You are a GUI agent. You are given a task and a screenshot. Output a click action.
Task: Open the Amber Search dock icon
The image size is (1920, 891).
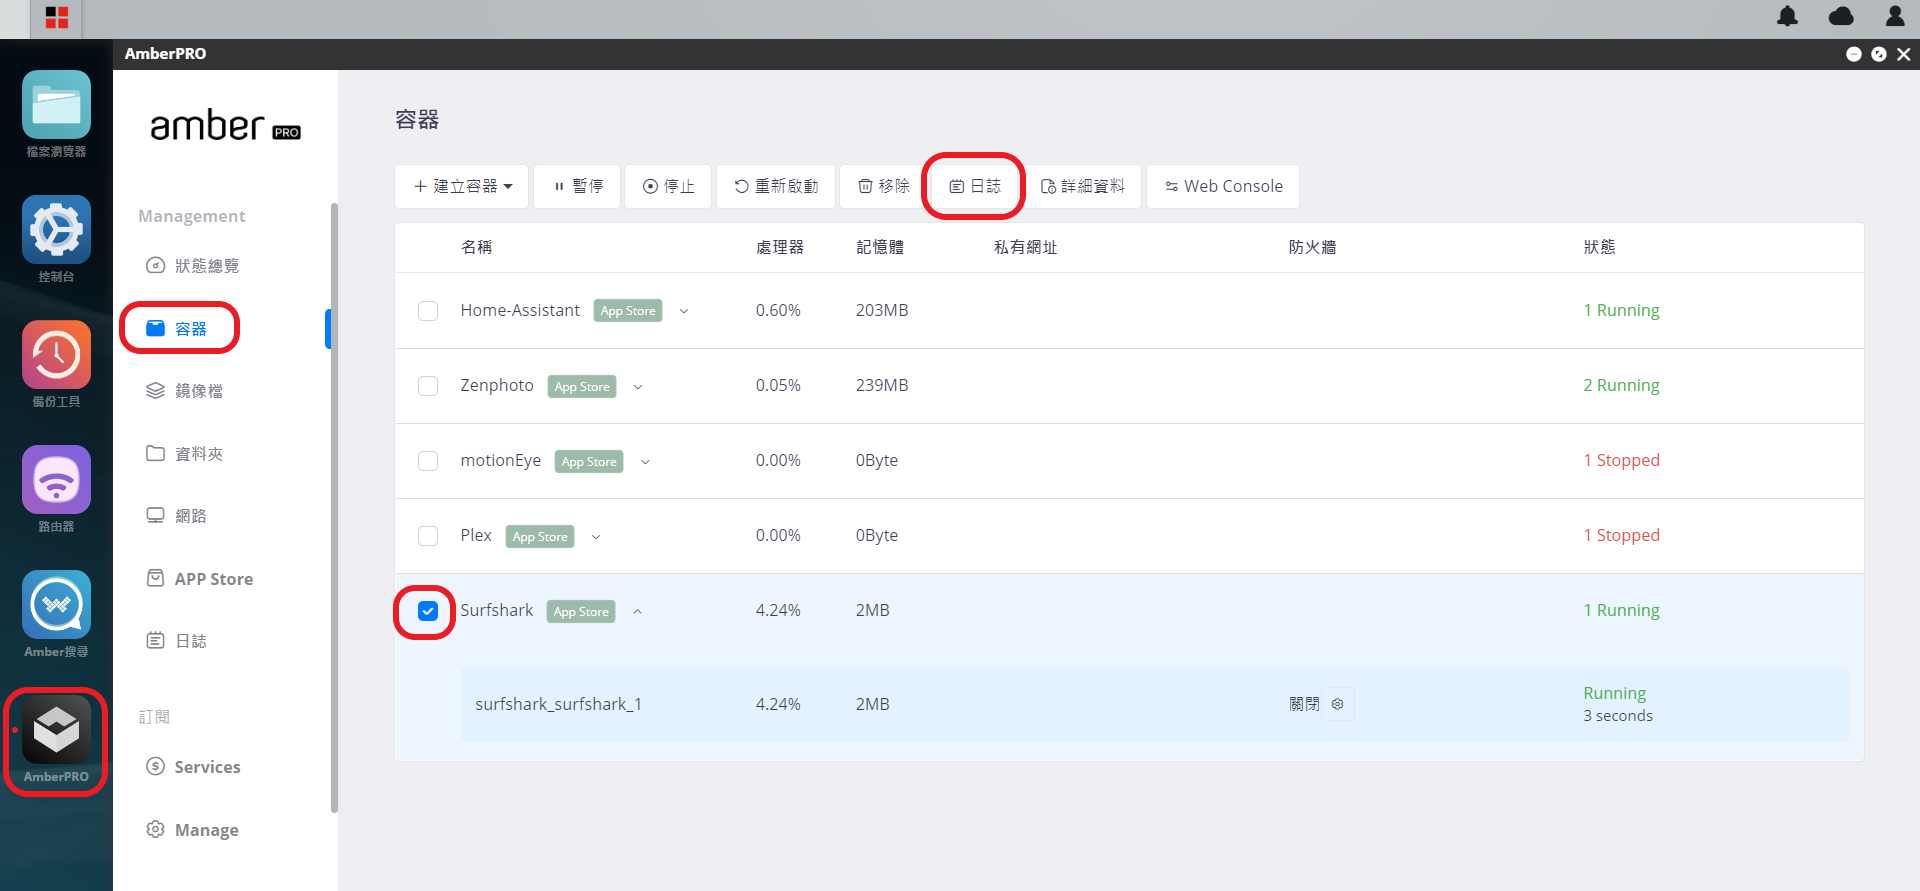(x=56, y=614)
